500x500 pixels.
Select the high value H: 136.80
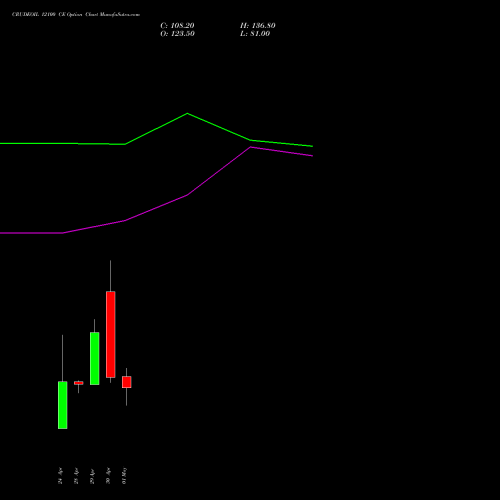258,26
